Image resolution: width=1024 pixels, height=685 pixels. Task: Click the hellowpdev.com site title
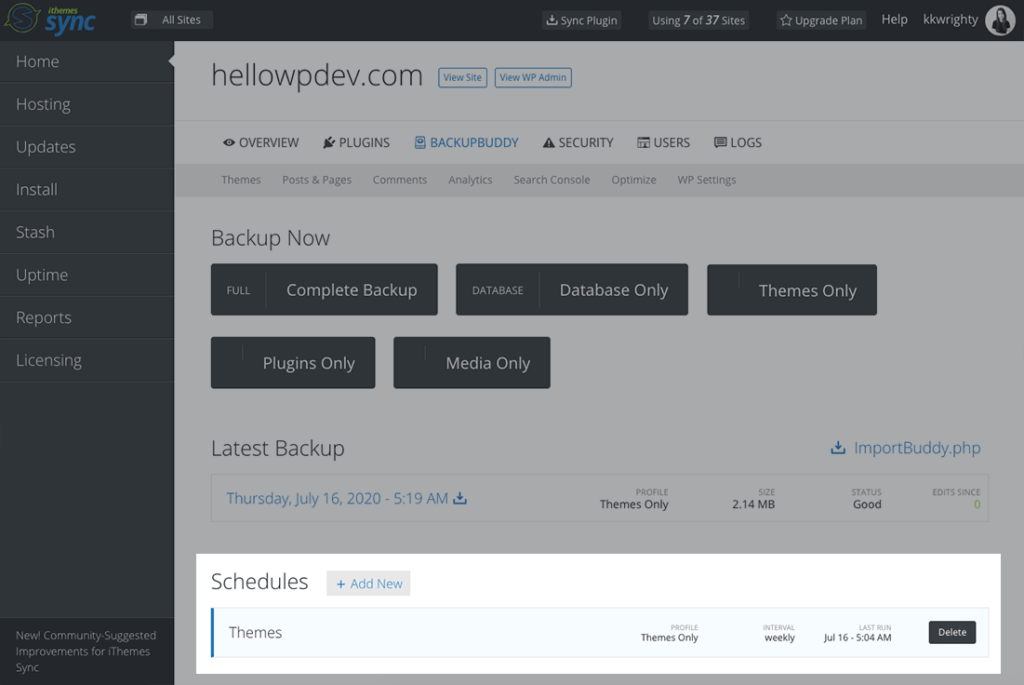click(317, 76)
